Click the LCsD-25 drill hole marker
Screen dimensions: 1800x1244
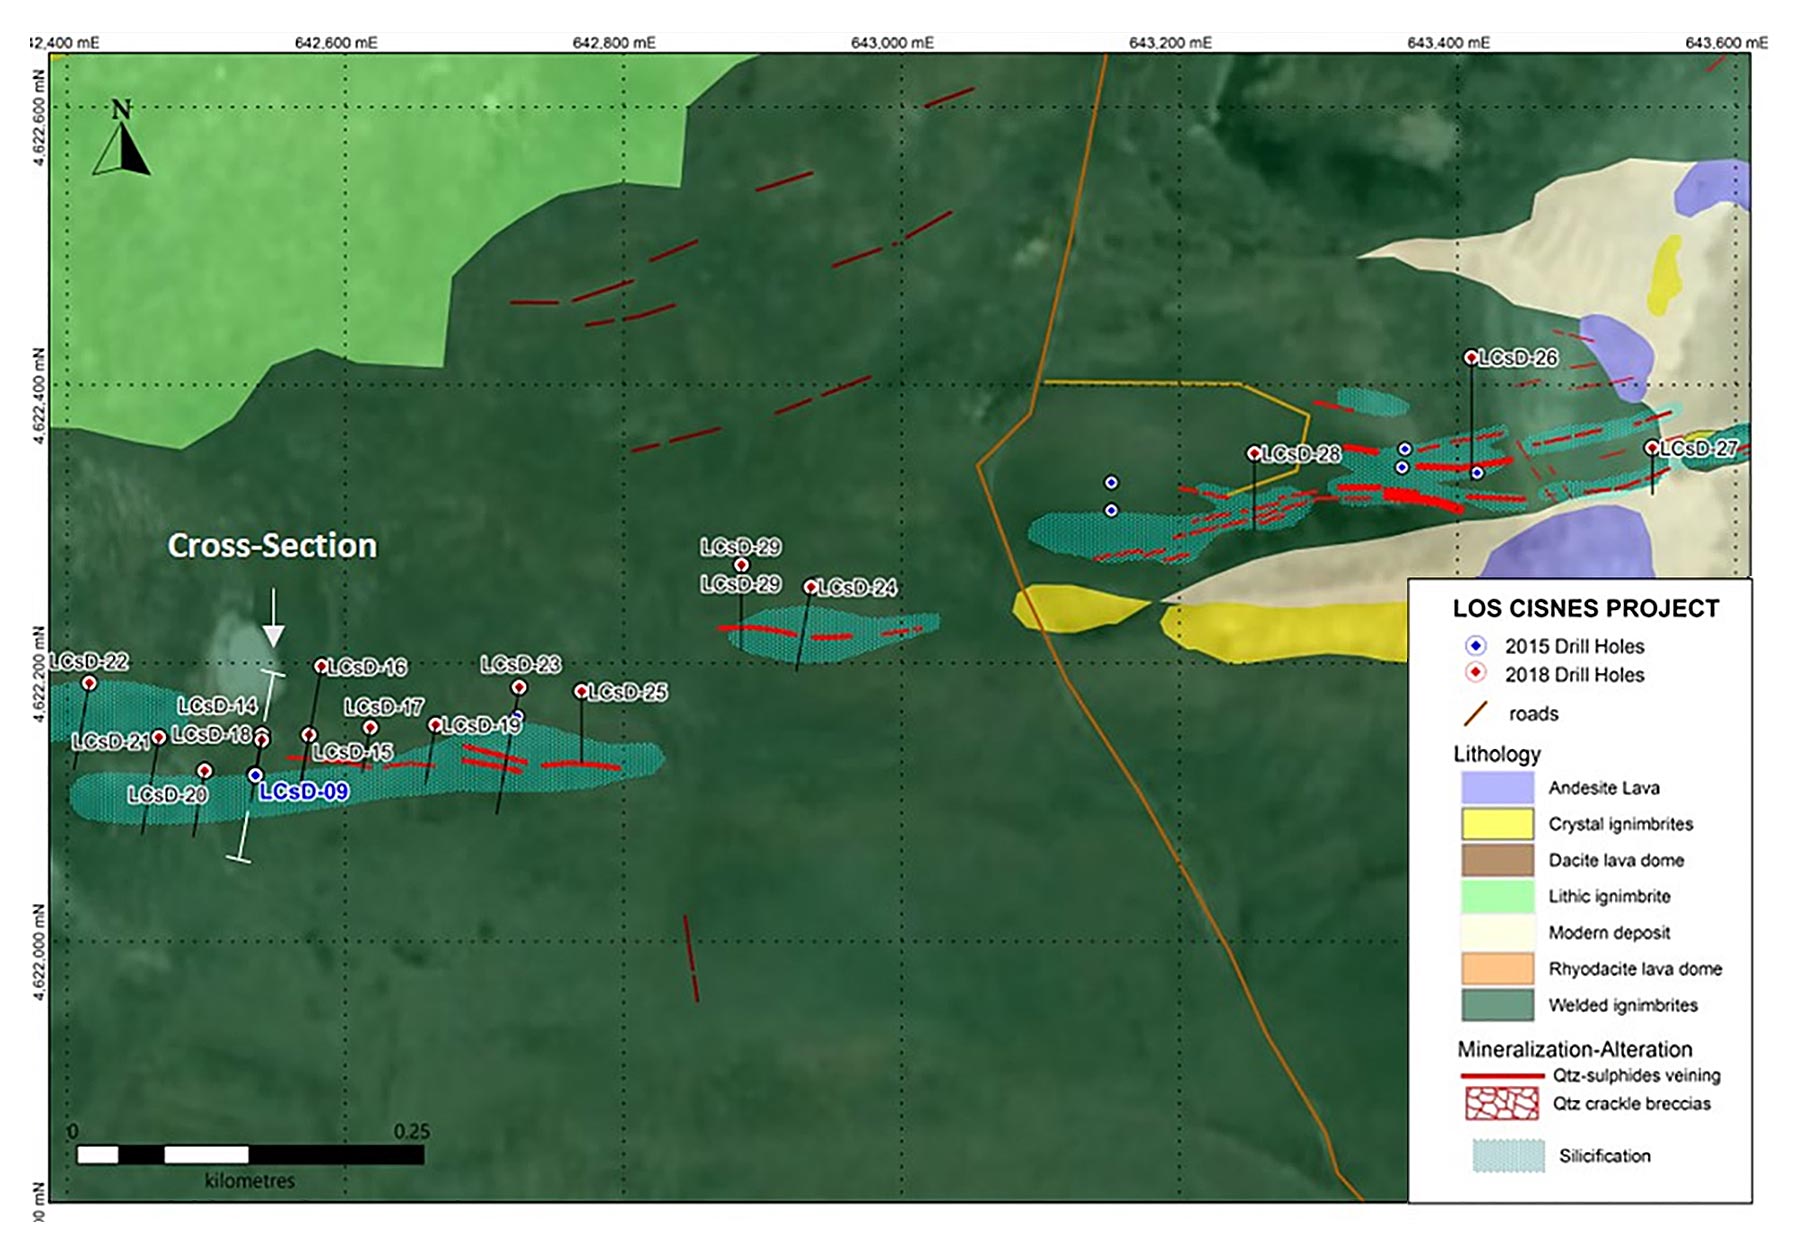(581, 691)
